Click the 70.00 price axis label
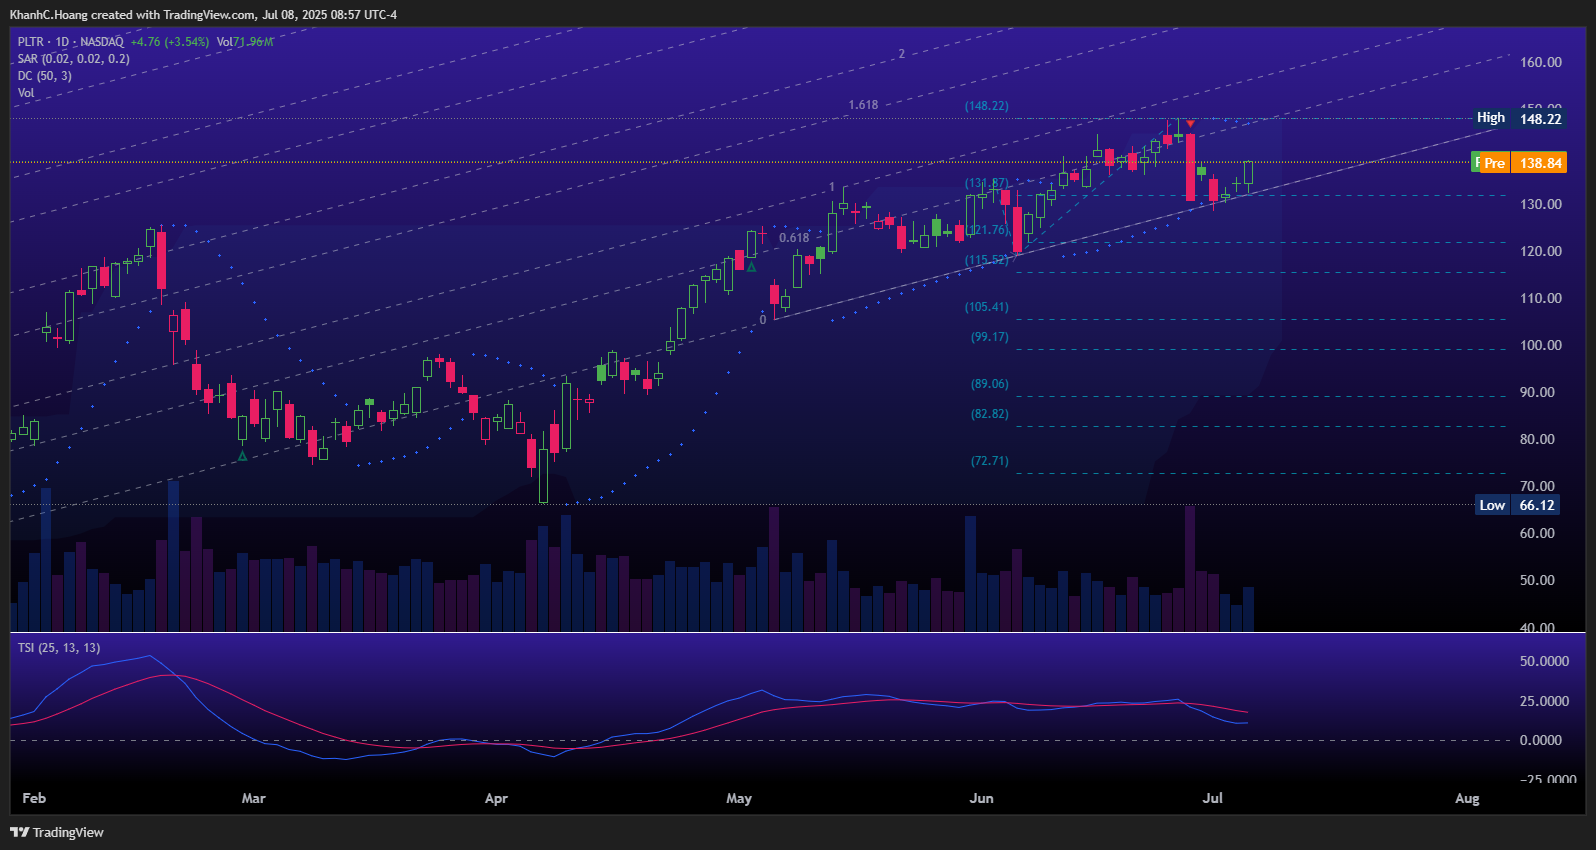Image resolution: width=1596 pixels, height=850 pixels. point(1538,486)
